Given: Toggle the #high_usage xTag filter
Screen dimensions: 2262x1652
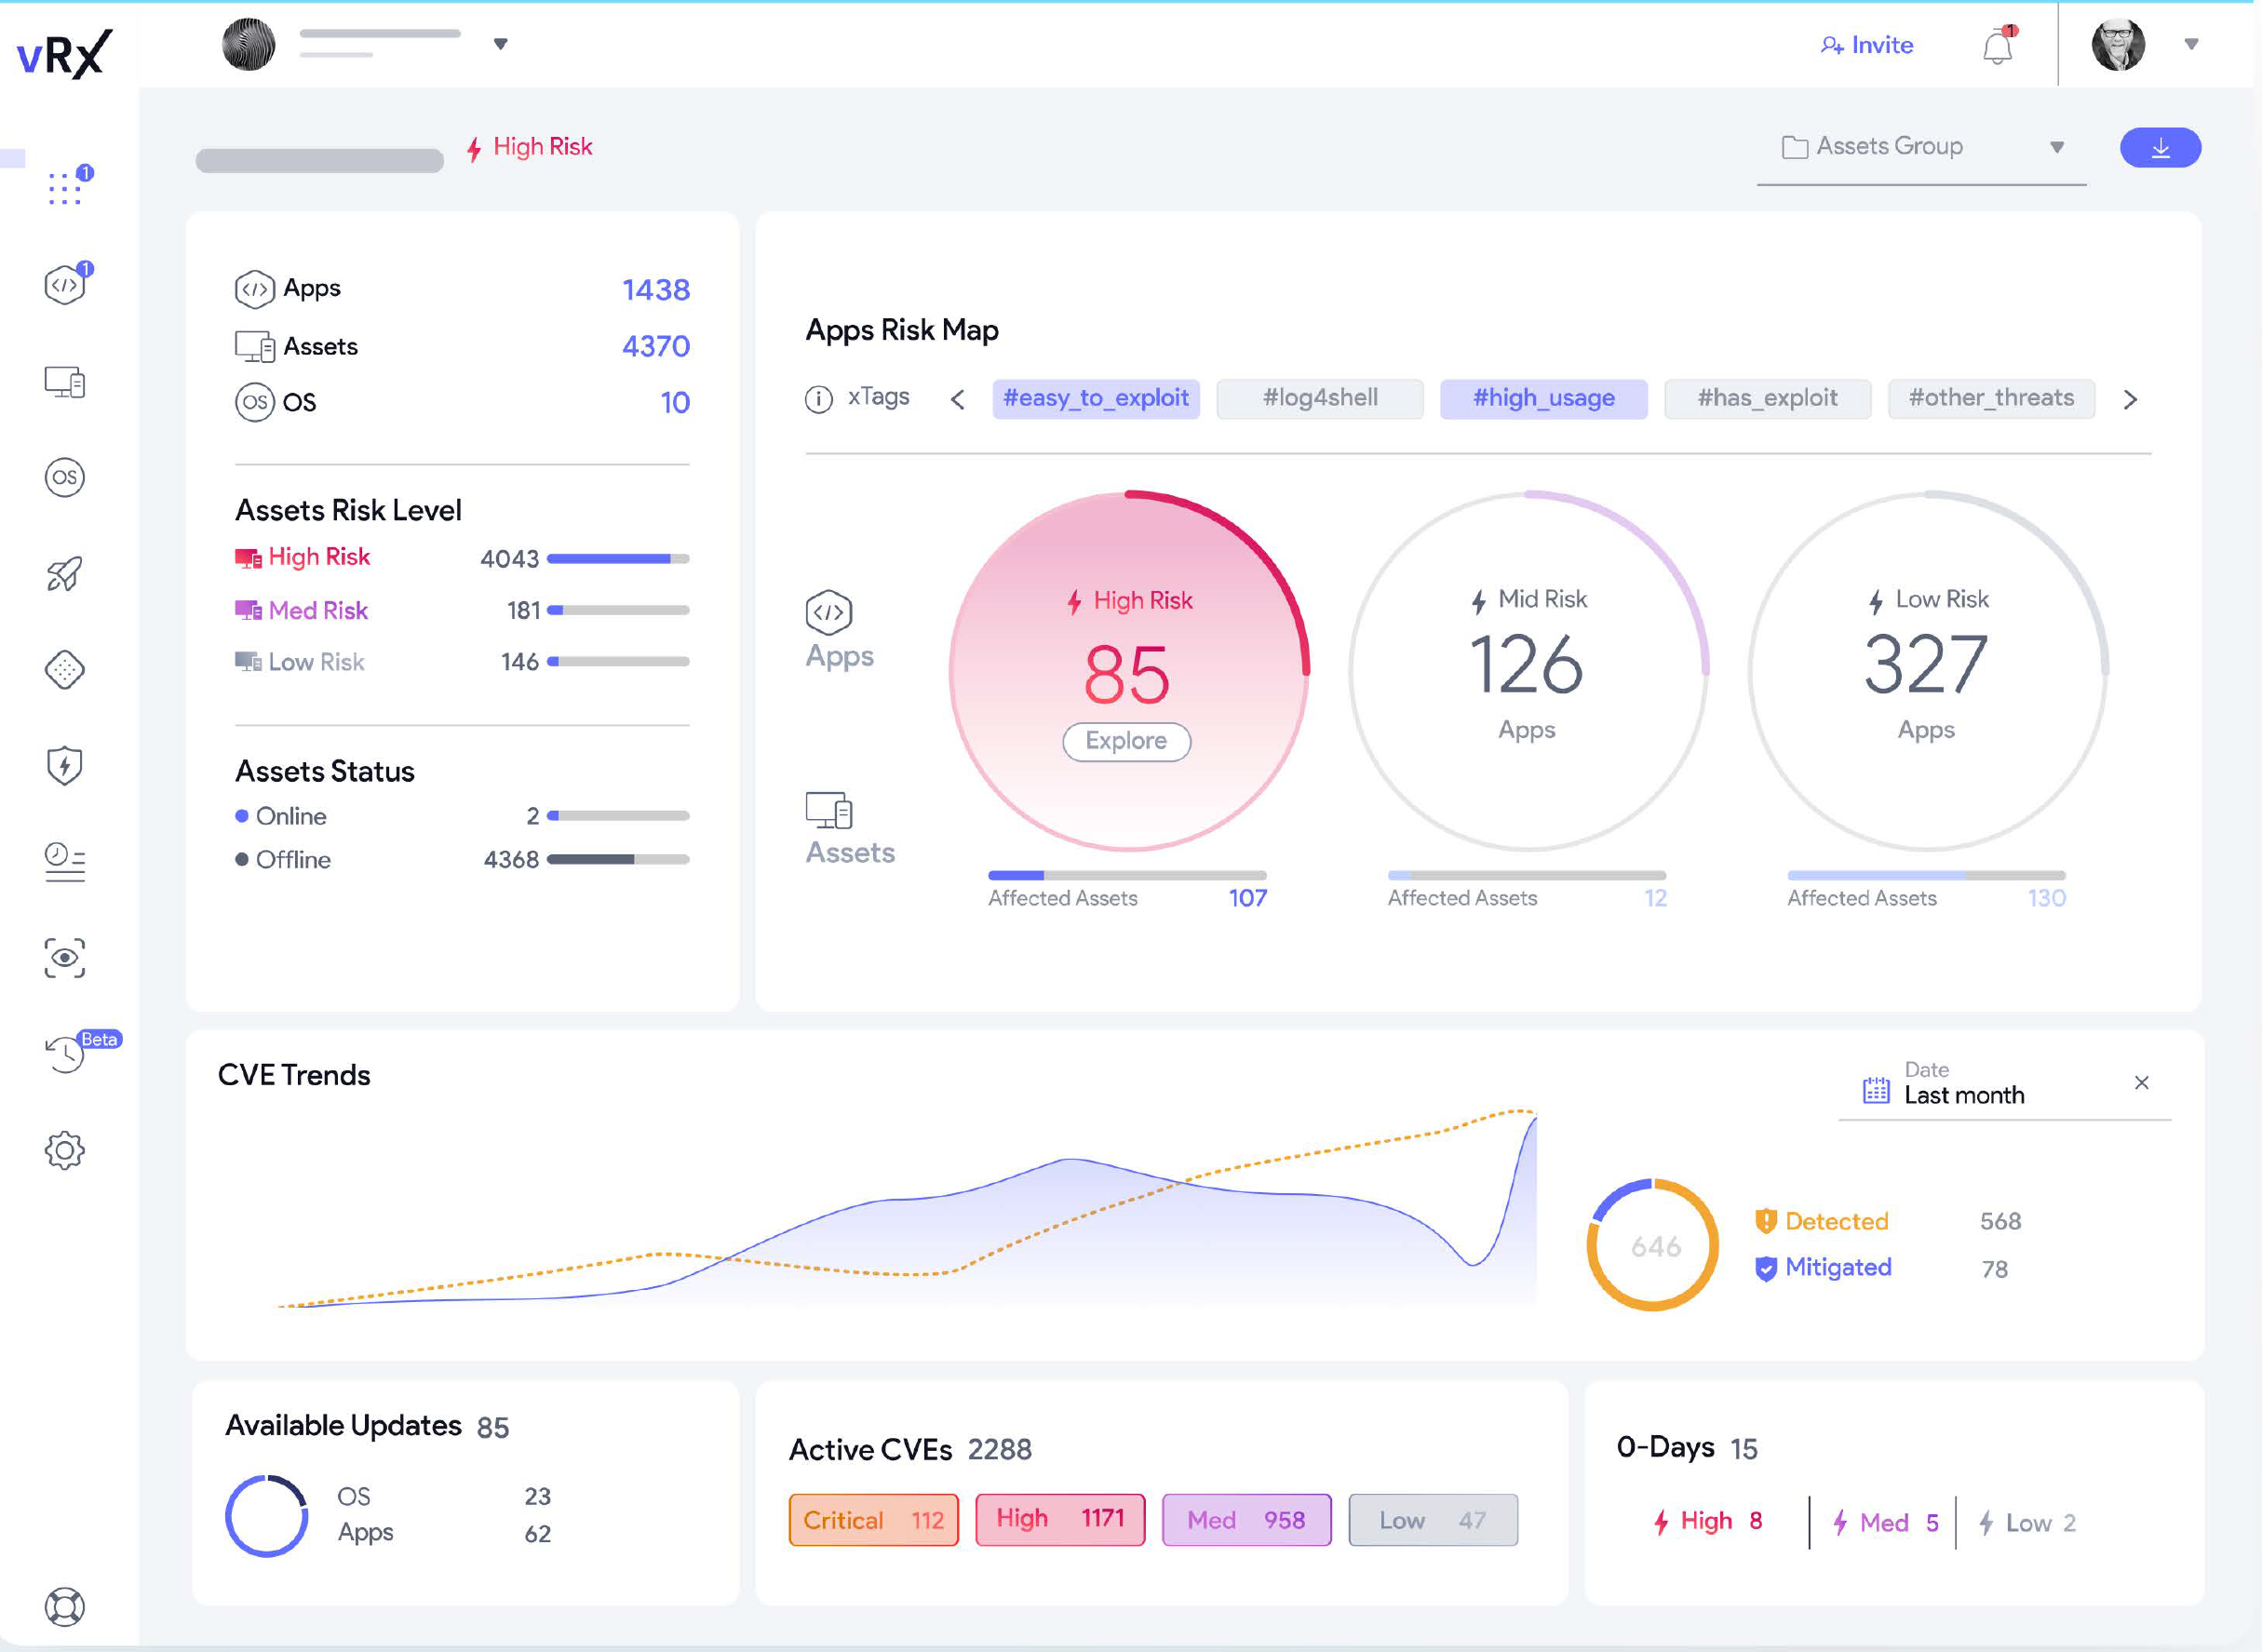Looking at the screenshot, I should tap(1543, 398).
